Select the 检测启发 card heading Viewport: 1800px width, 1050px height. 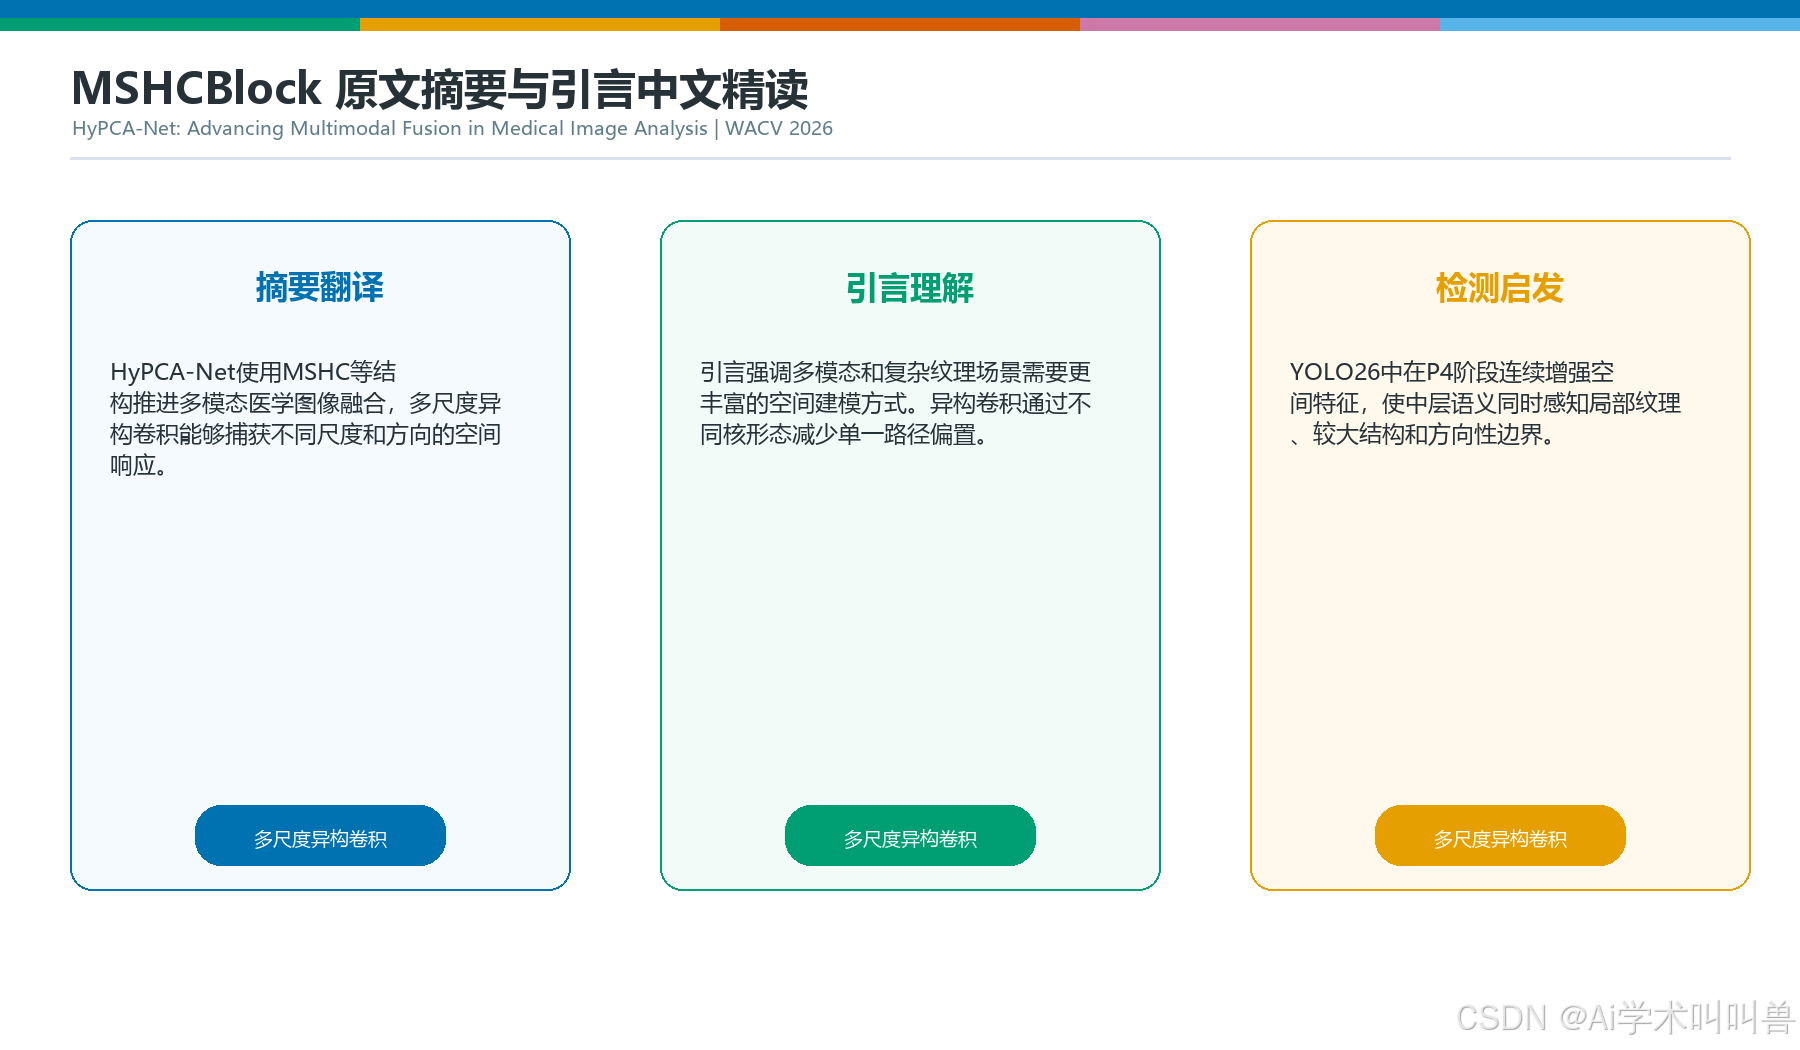coord(1500,288)
